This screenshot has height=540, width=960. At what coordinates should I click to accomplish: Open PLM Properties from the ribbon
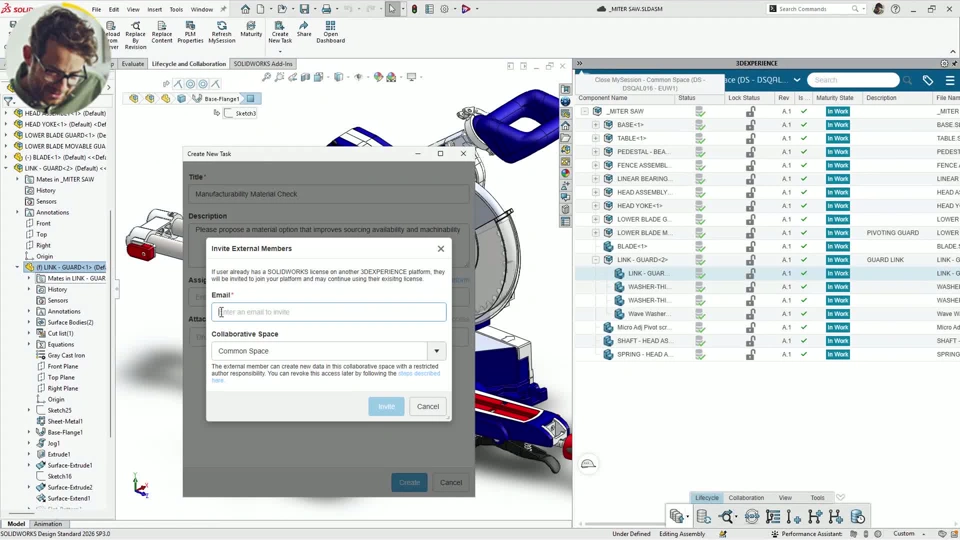[x=190, y=32]
